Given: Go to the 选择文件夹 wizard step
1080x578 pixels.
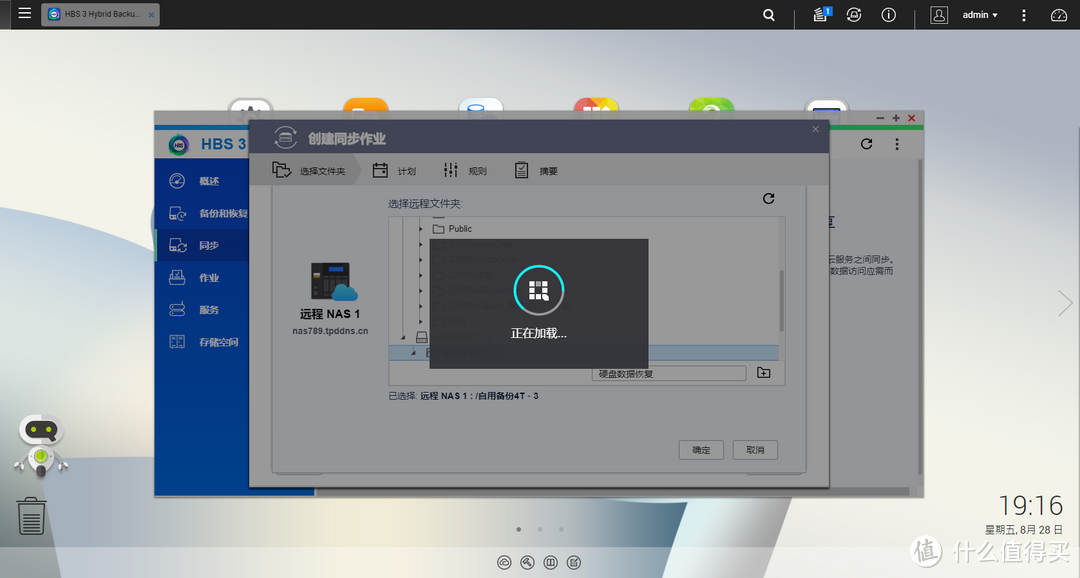Looking at the screenshot, I should (309, 171).
